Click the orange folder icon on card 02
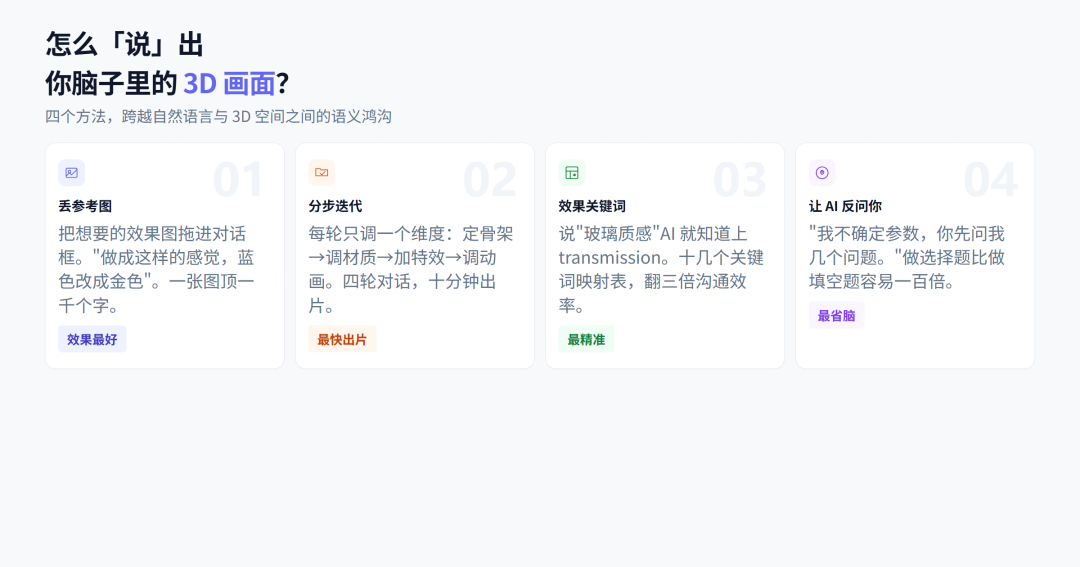The height and width of the screenshot is (567, 1080). pyautogui.click(x=322, y=173)
